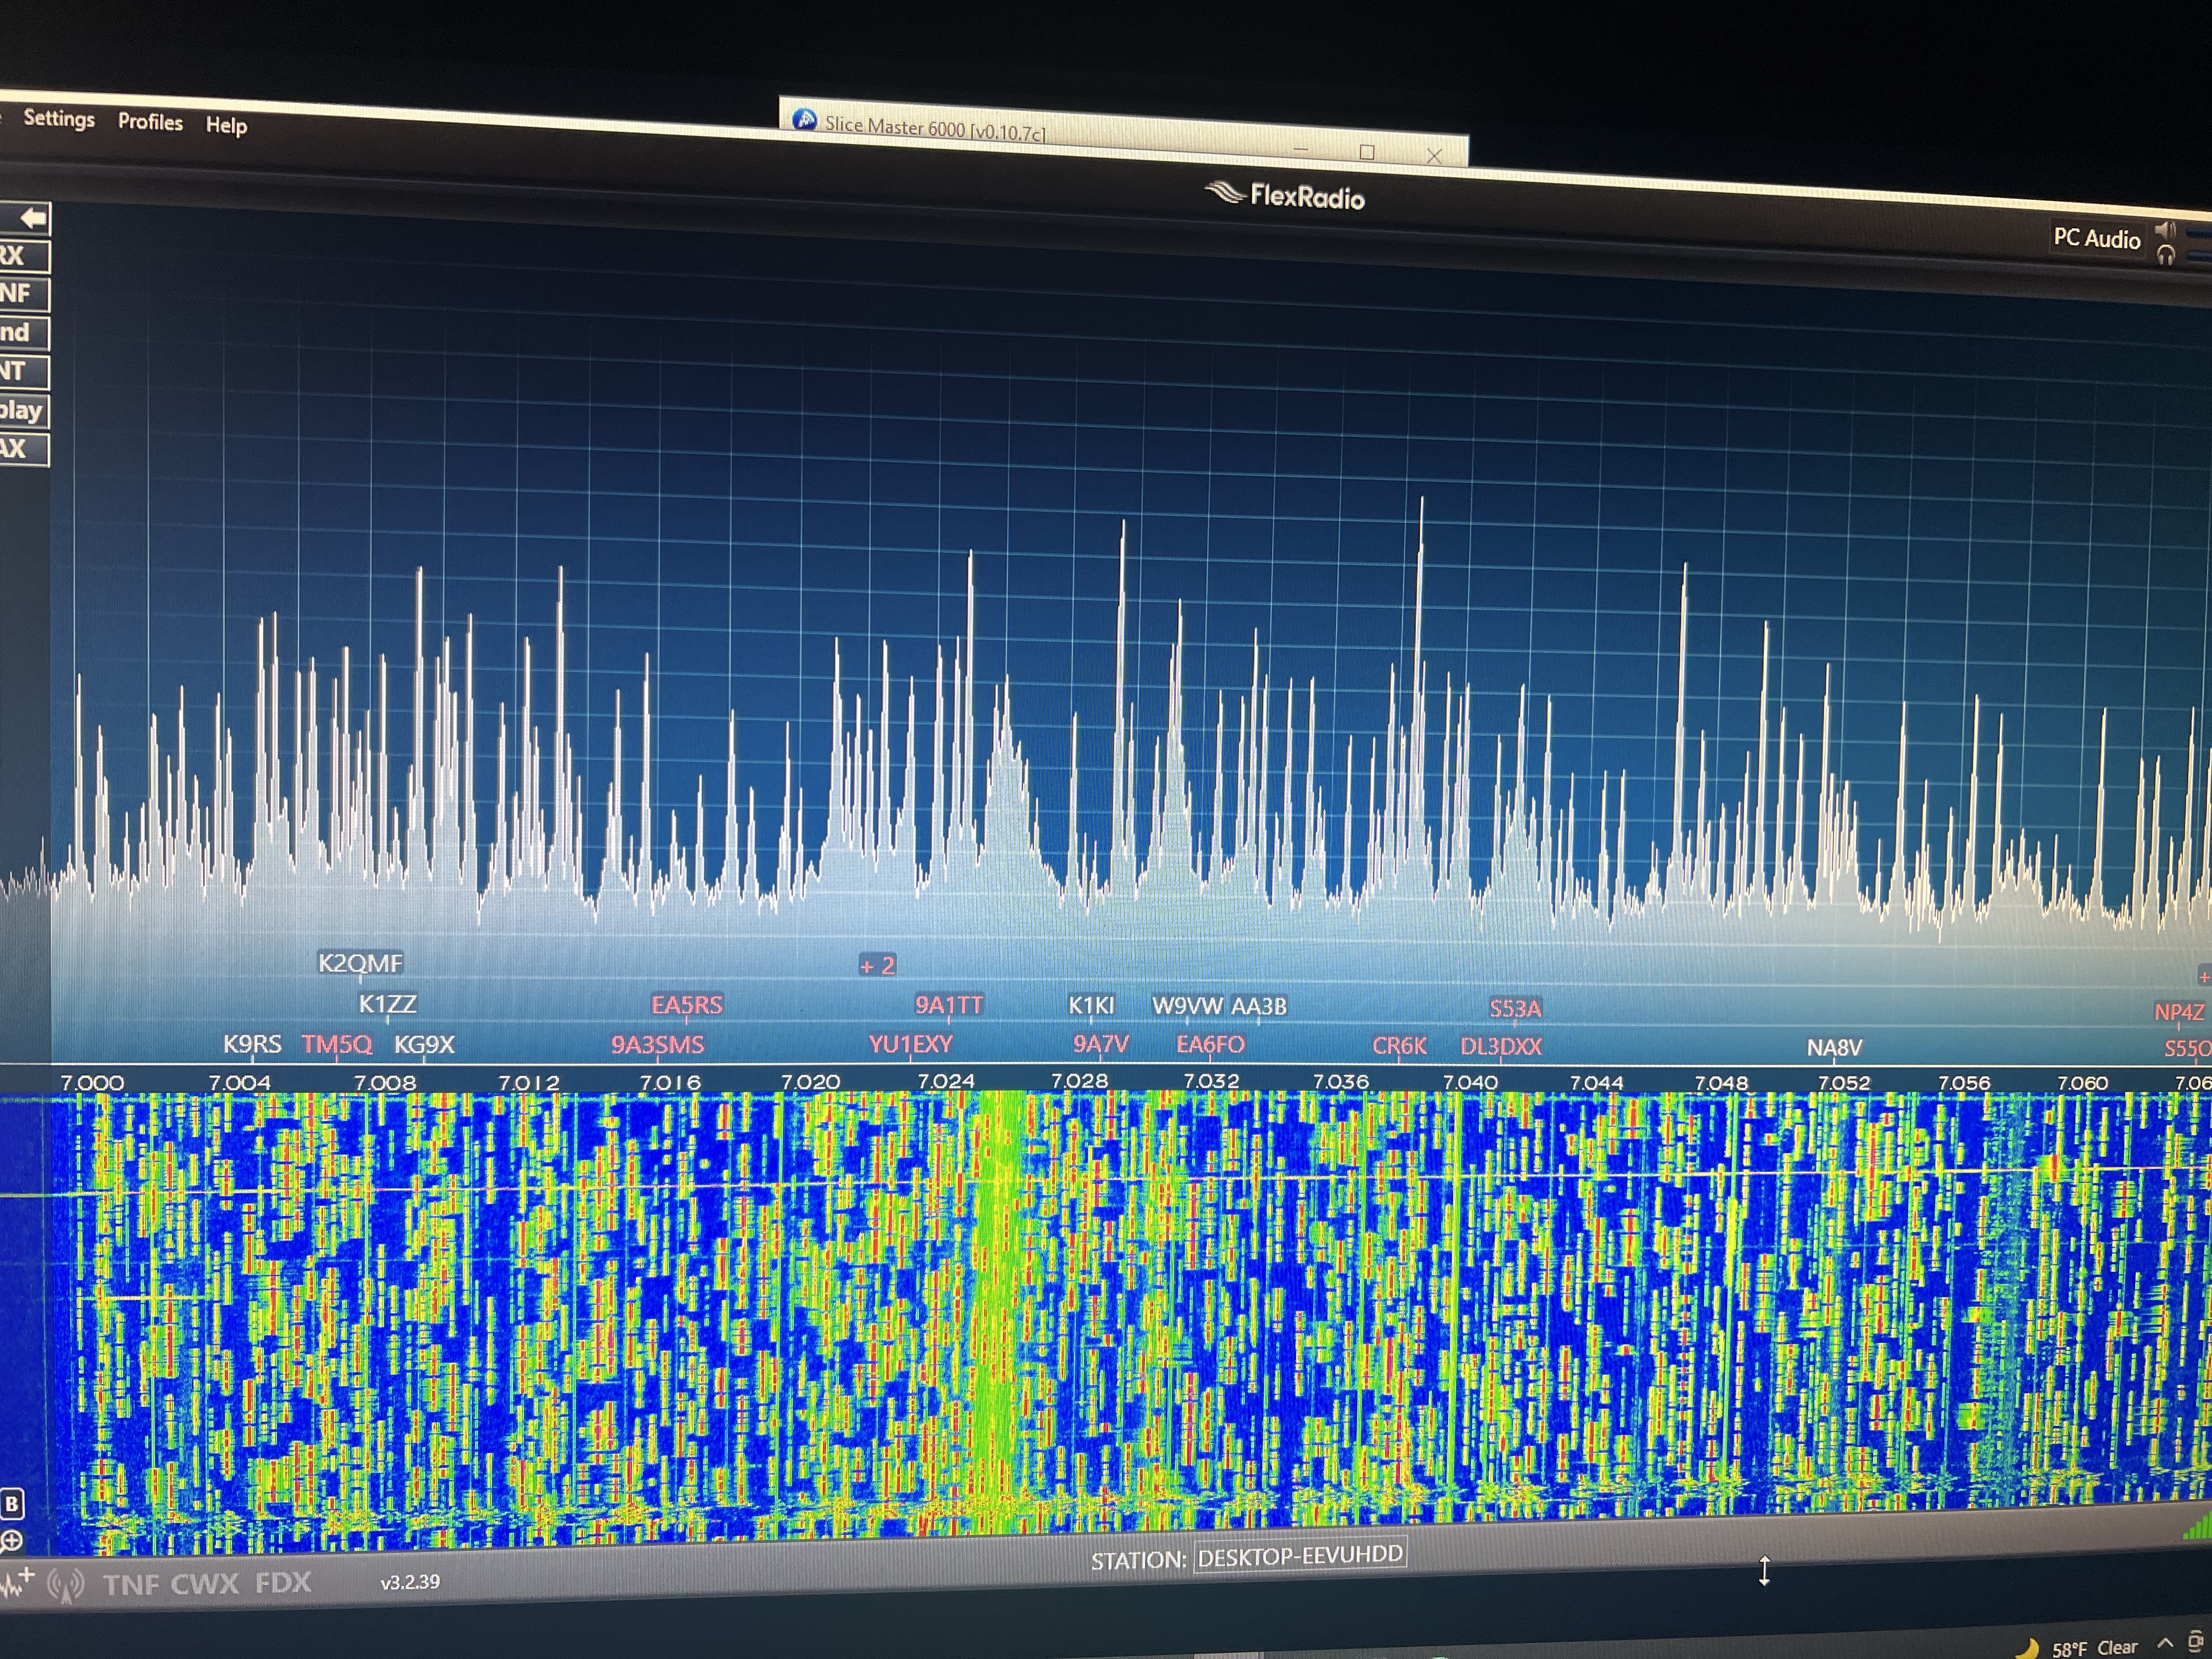Click the moon weather icon in taskbar

tap(2028, 1648)
